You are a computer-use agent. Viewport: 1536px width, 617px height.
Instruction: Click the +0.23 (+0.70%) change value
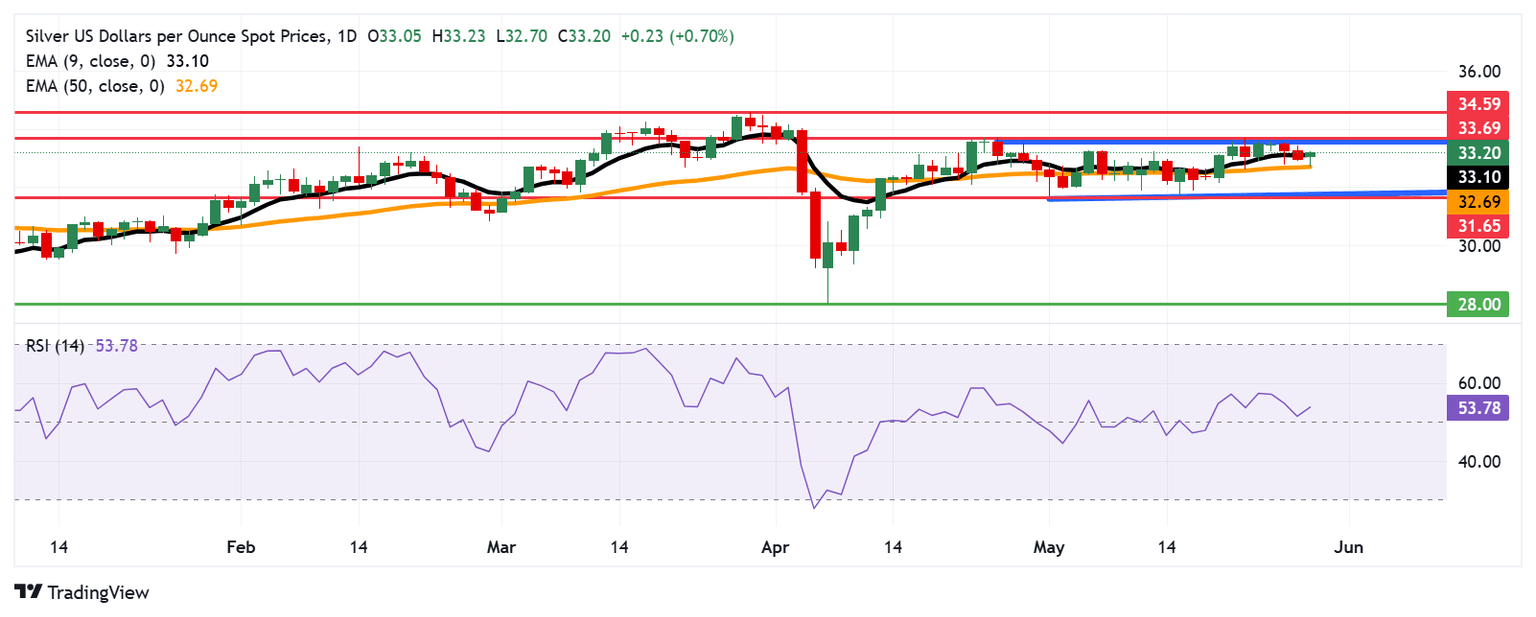click(677, 36)
